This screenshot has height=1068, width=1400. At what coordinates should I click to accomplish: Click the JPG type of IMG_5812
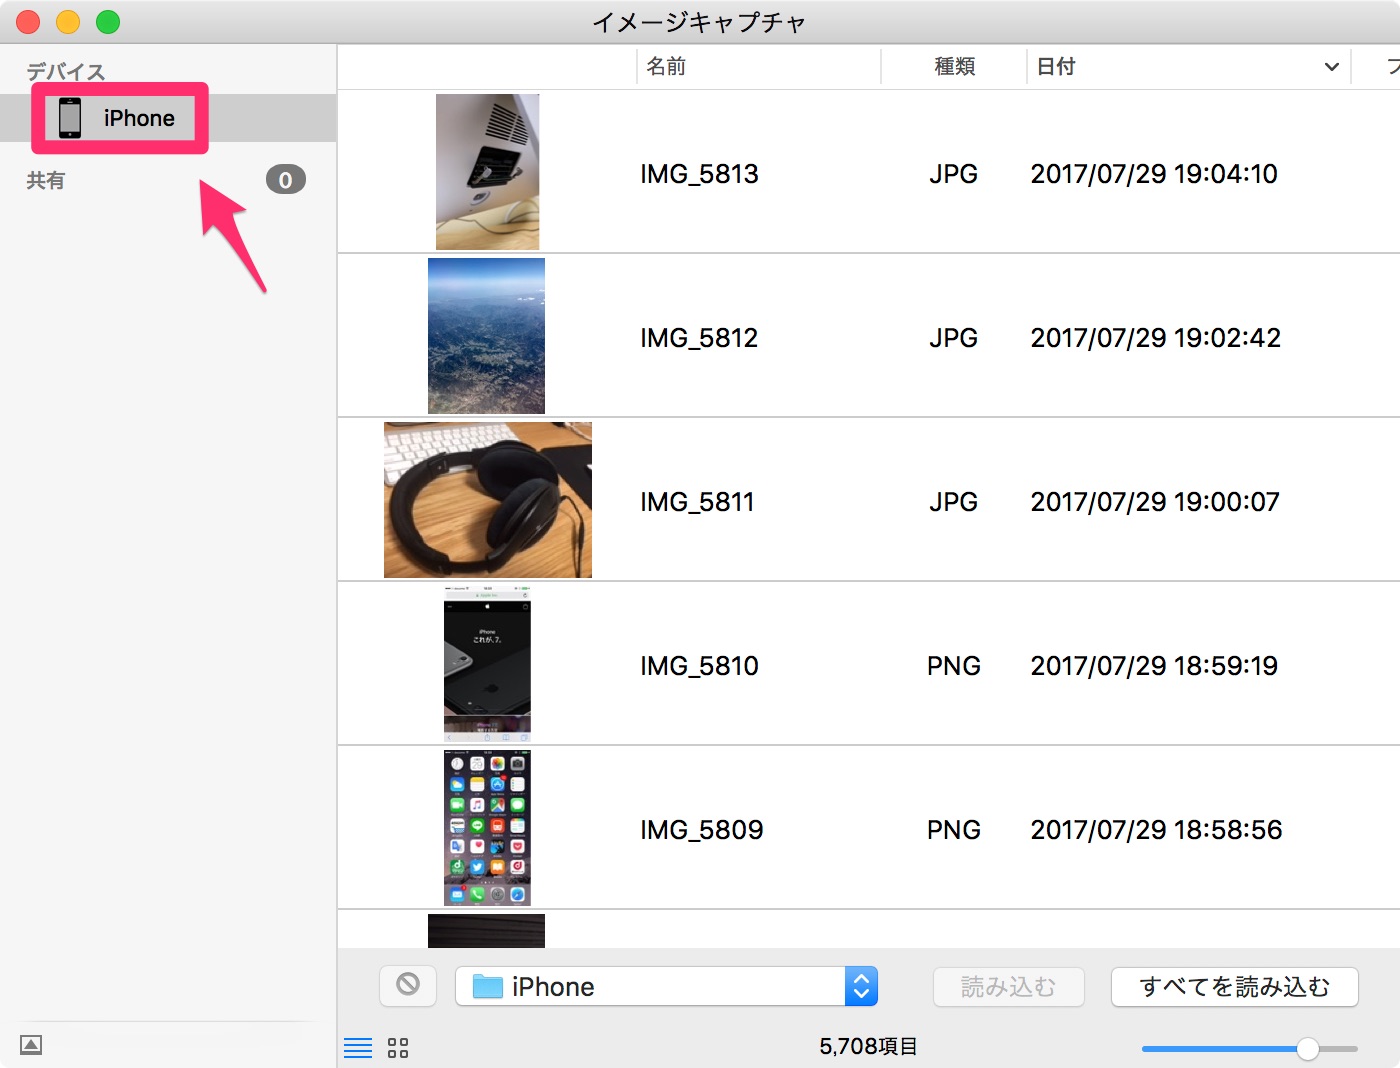click(953, 338)
